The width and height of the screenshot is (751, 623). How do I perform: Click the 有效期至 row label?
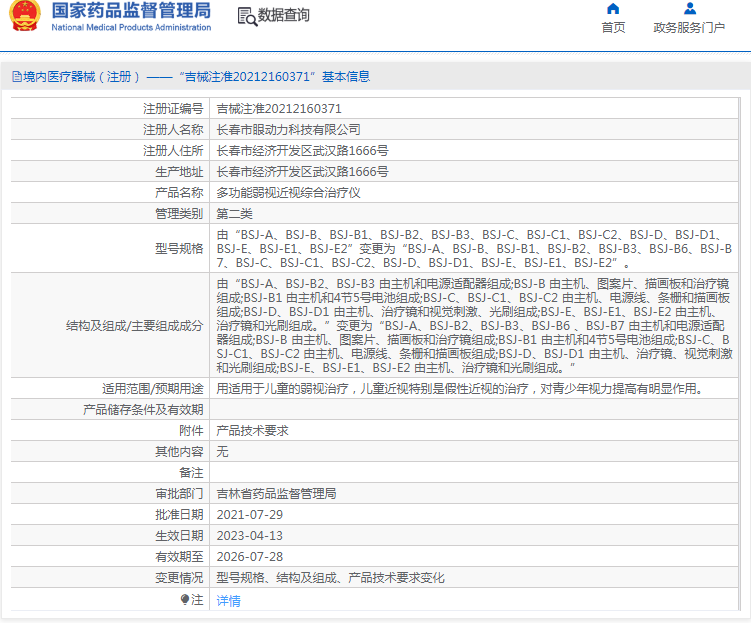(x=179, y=557)
